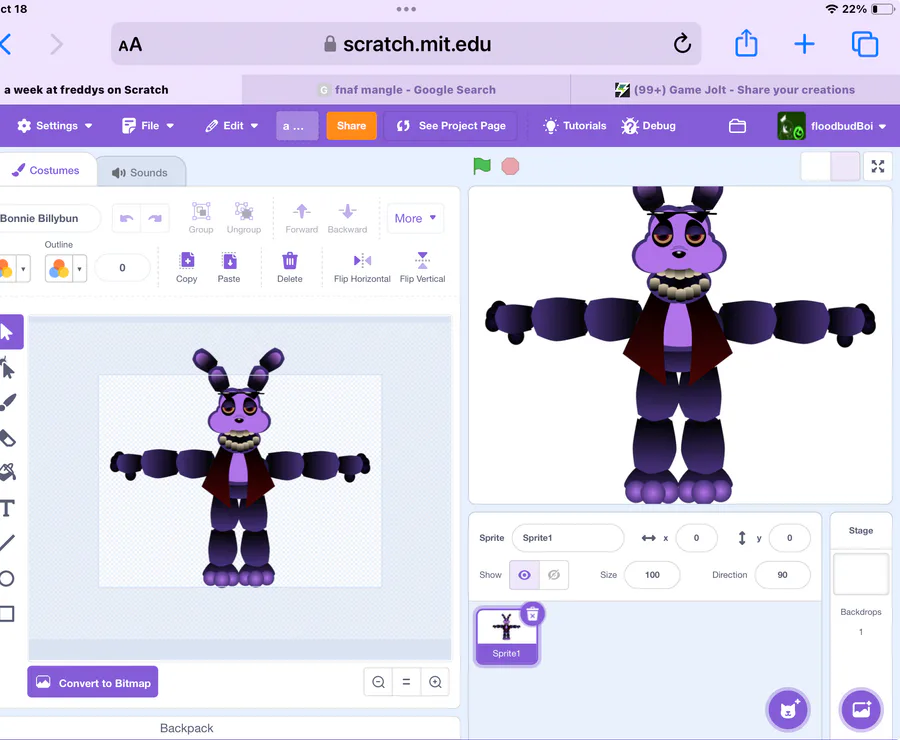Select the Reshape tool
Viewport: 900px width, 740px height.
point(7,367)
